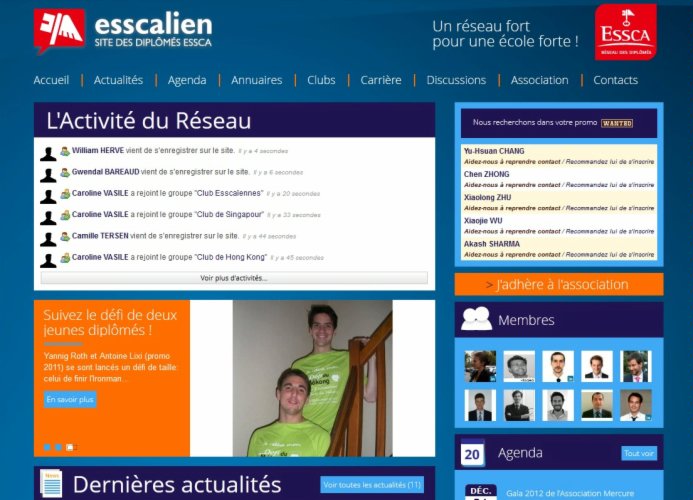Click J'adhère à l'association button

click(558, 285)
